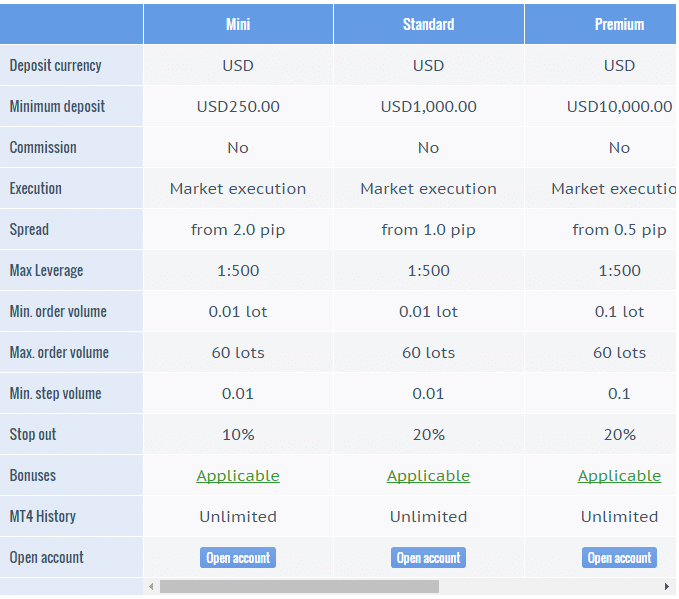Follow the Applicable bonuses link for Mini
Viewport: 679px width, 599px height.
pyautogui.click(x=238, y=476)
